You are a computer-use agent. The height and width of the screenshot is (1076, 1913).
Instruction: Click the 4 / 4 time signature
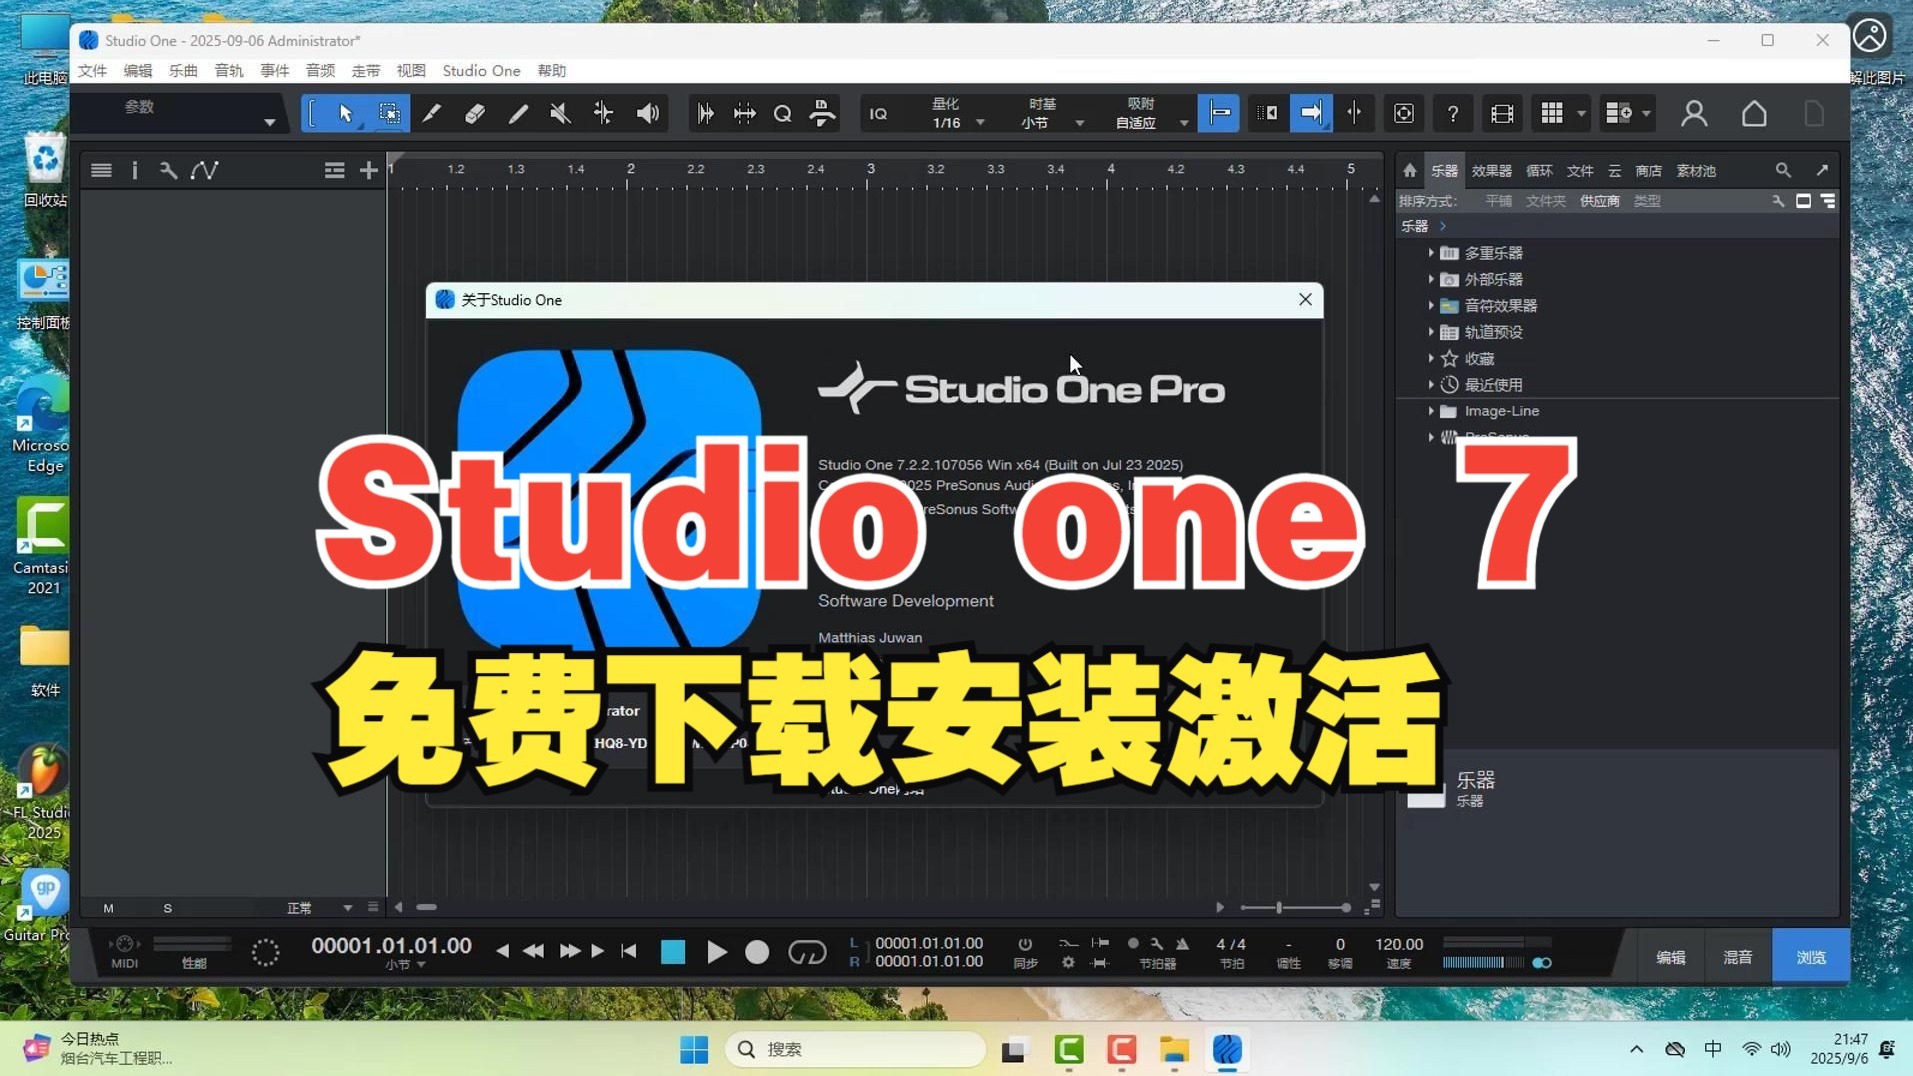(1231, 944)
